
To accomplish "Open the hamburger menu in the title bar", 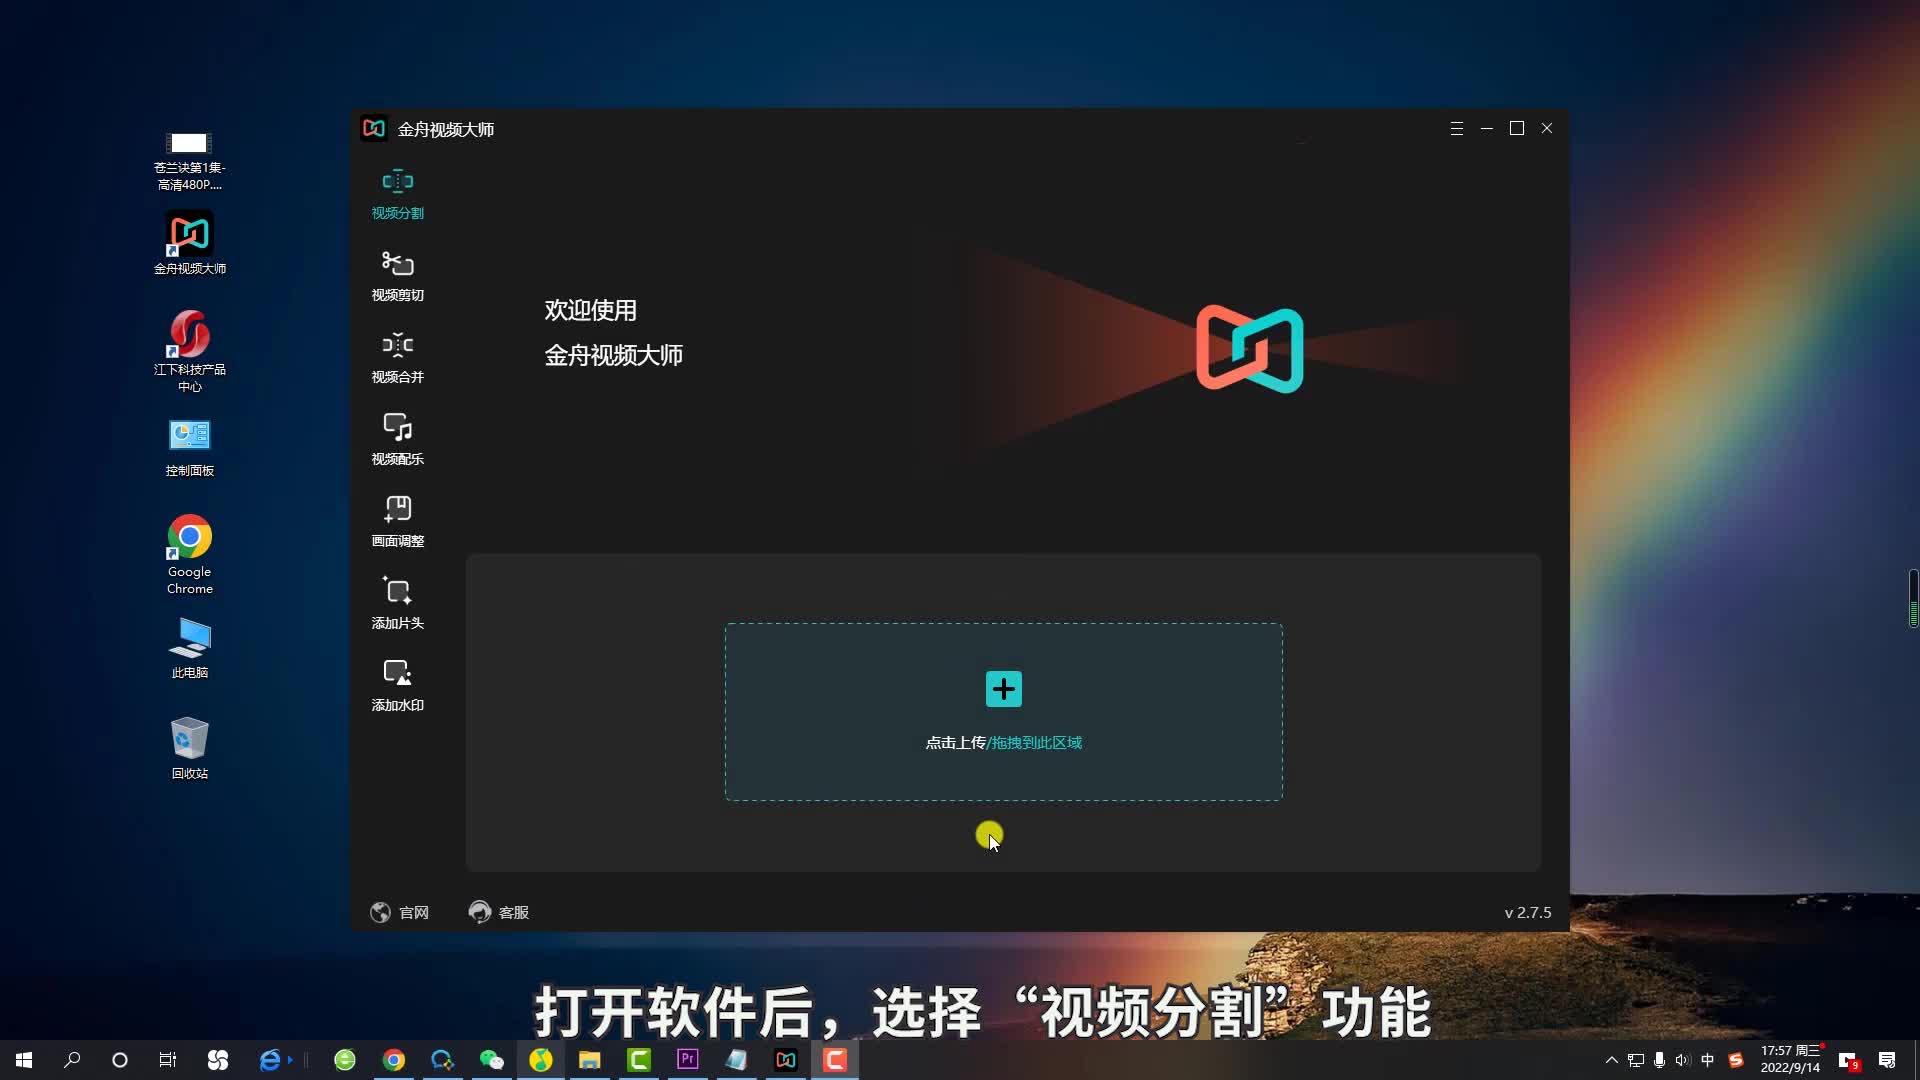I will click(1456, 129).
